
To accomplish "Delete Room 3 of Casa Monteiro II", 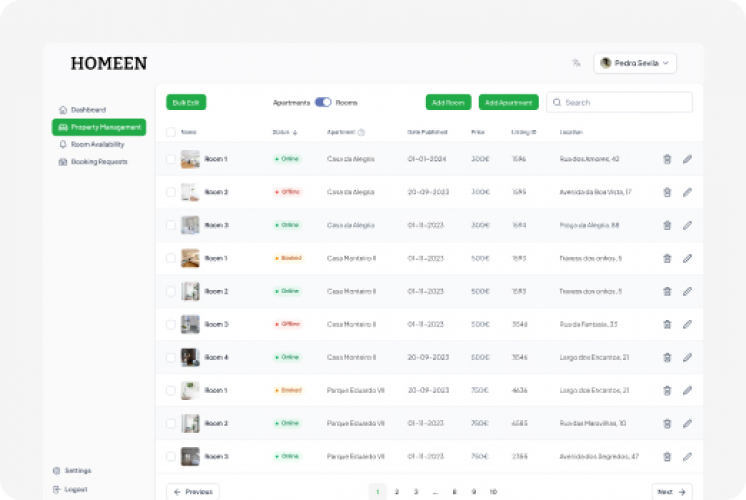I will tap(667, 324).
